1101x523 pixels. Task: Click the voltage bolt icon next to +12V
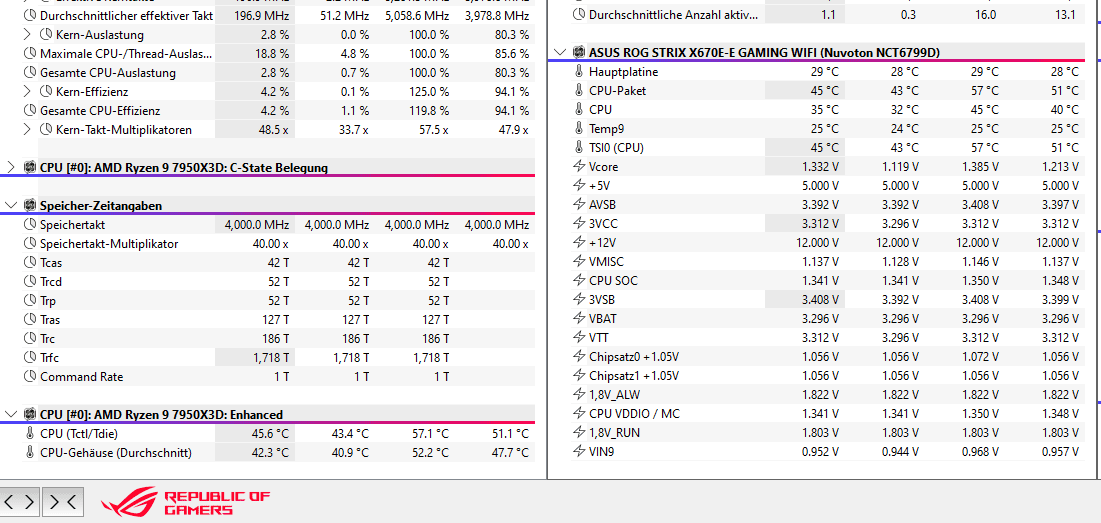coord(579,242)
